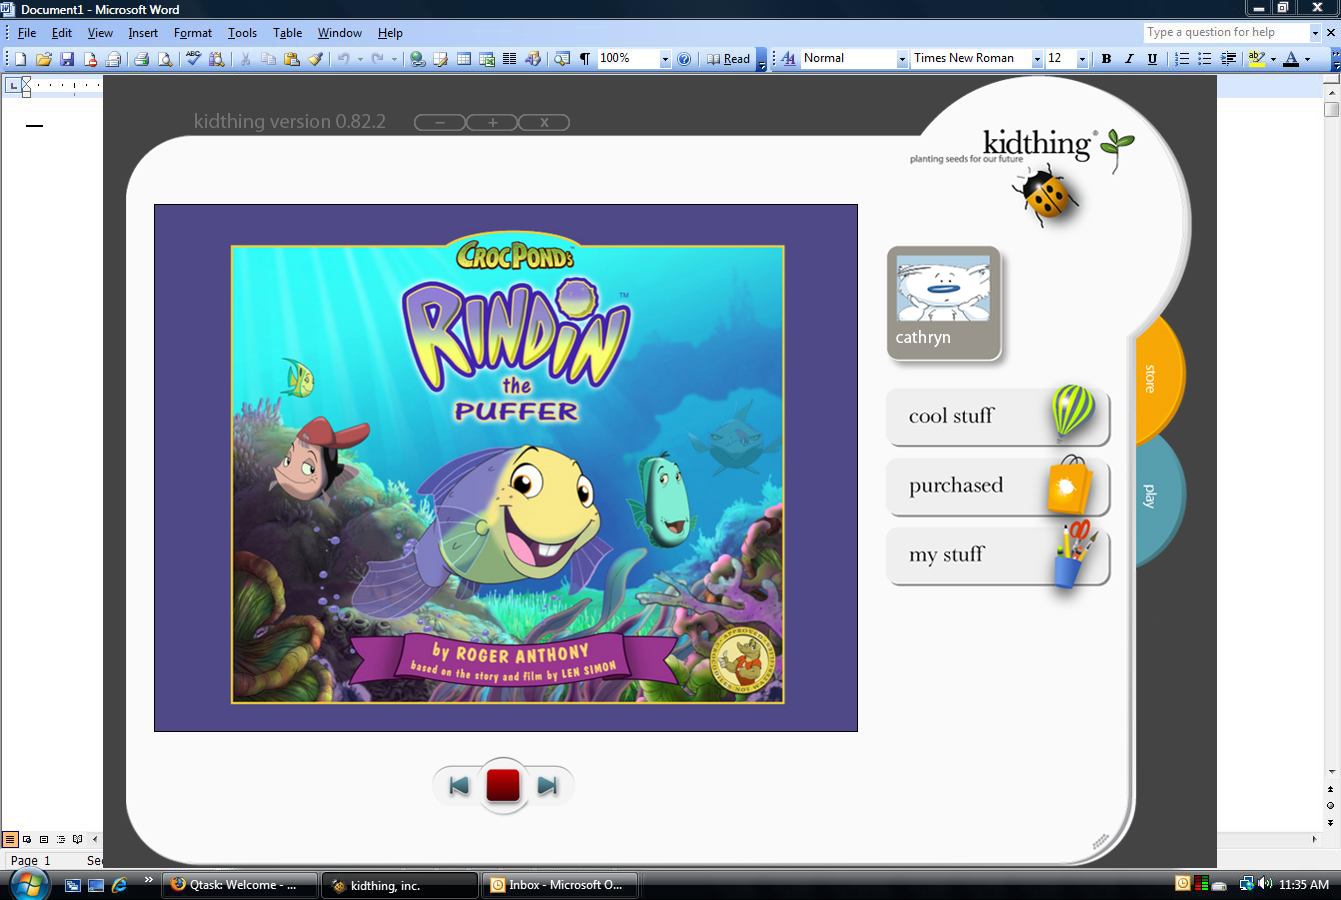
Task: Open the Research tool icon
Action: click(x=216, y=59)
